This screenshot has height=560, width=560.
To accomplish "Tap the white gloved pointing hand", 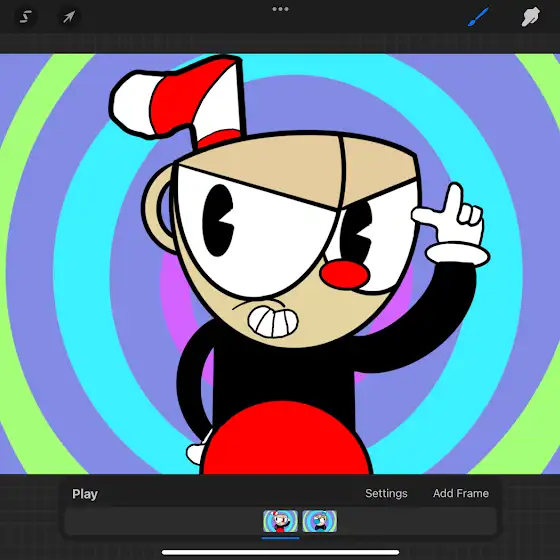I will click(451, 224).
